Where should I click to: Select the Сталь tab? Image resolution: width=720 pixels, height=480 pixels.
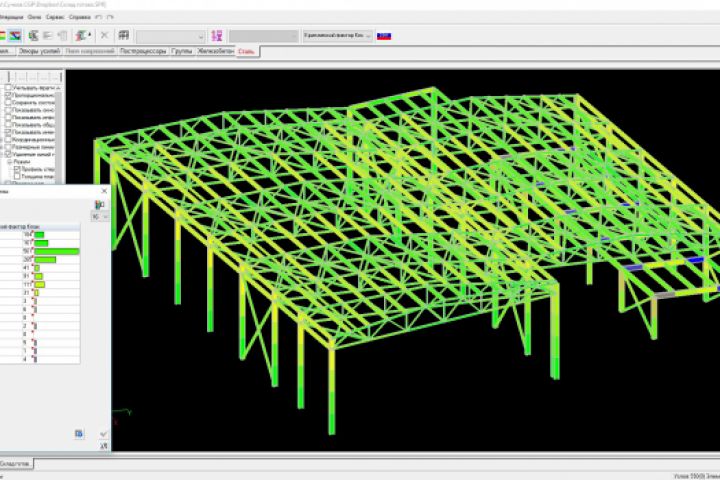pos(247,52)
